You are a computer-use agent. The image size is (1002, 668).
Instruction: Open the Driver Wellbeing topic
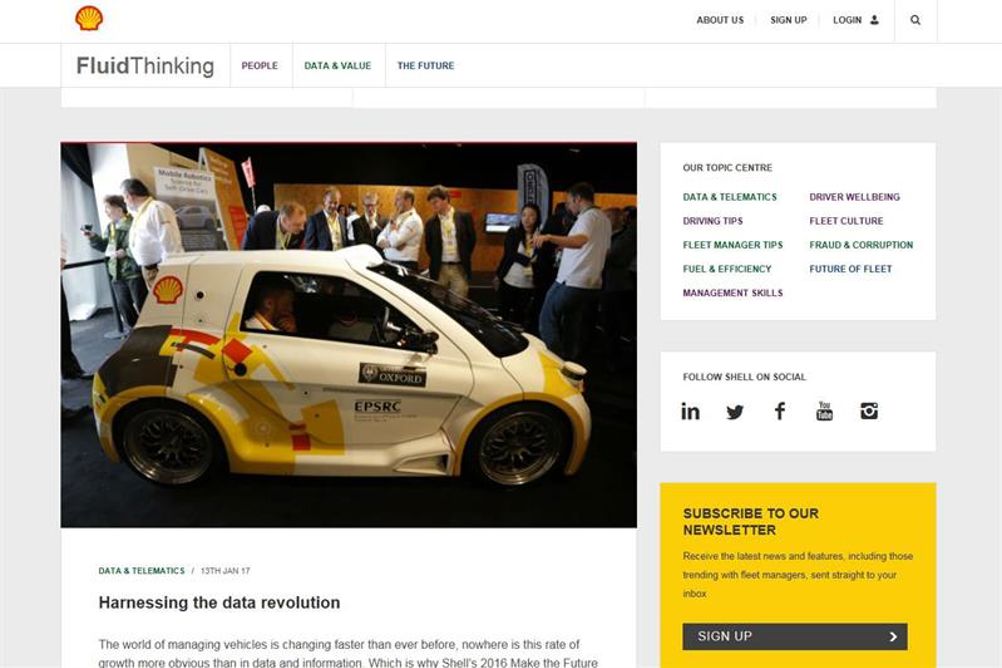pyautogui.click(x=854, y=197)
